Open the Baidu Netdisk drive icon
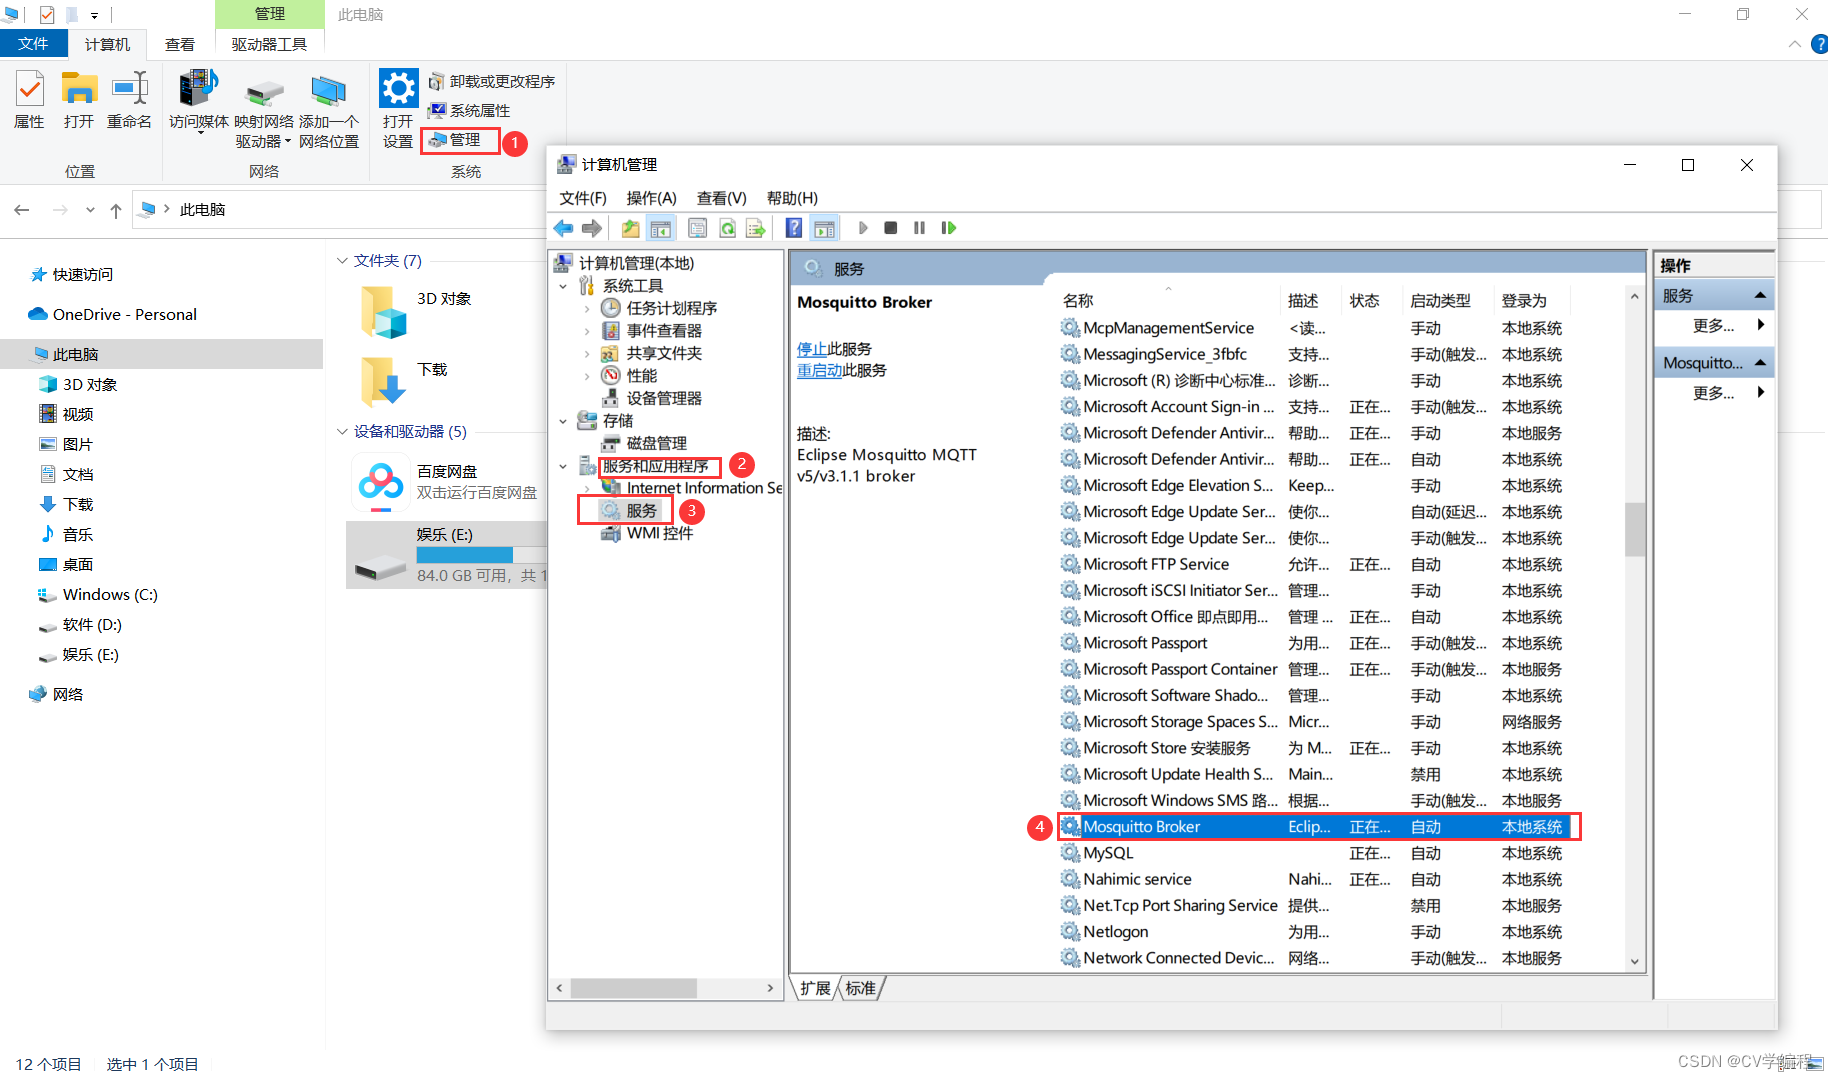 [x=381, y=482]
